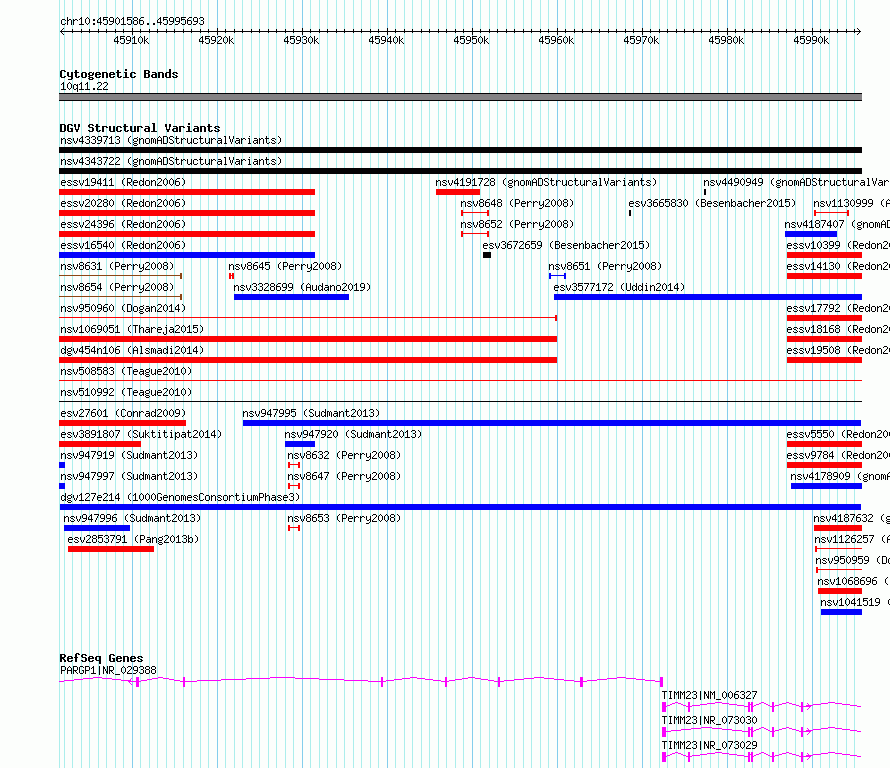This screenshot has width=890, height=768.
Task: Select essv17792 variant label
Action: [x=838, y=308]
